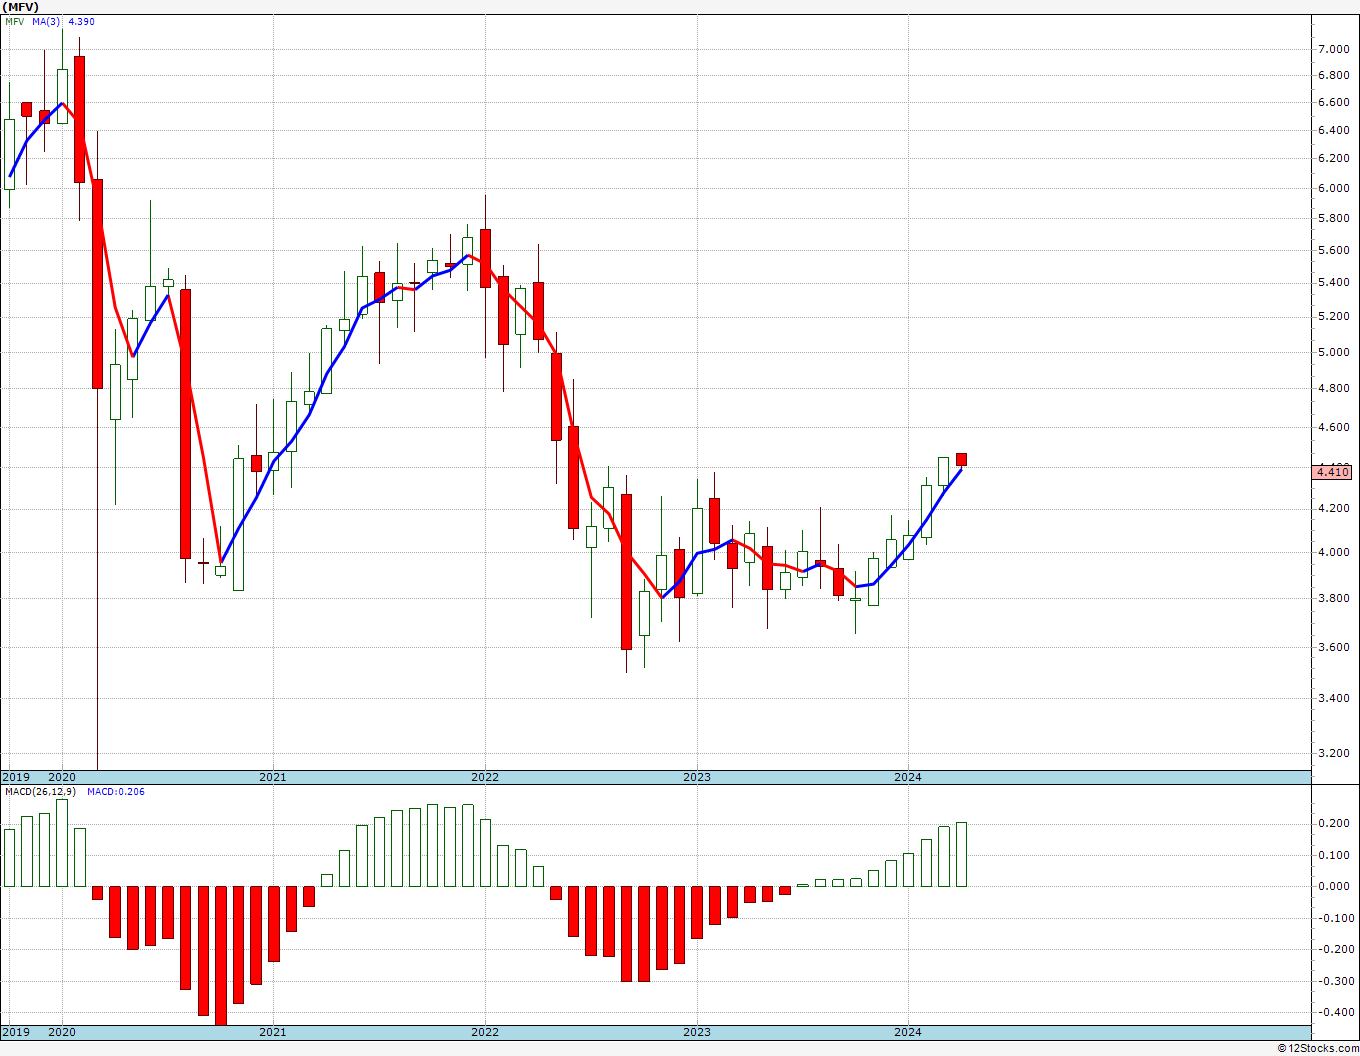The width and height of the screenshot is (1360, 1056).
Task: Click the 3.800 price axis label
Action: click(x=1332, y=598)
